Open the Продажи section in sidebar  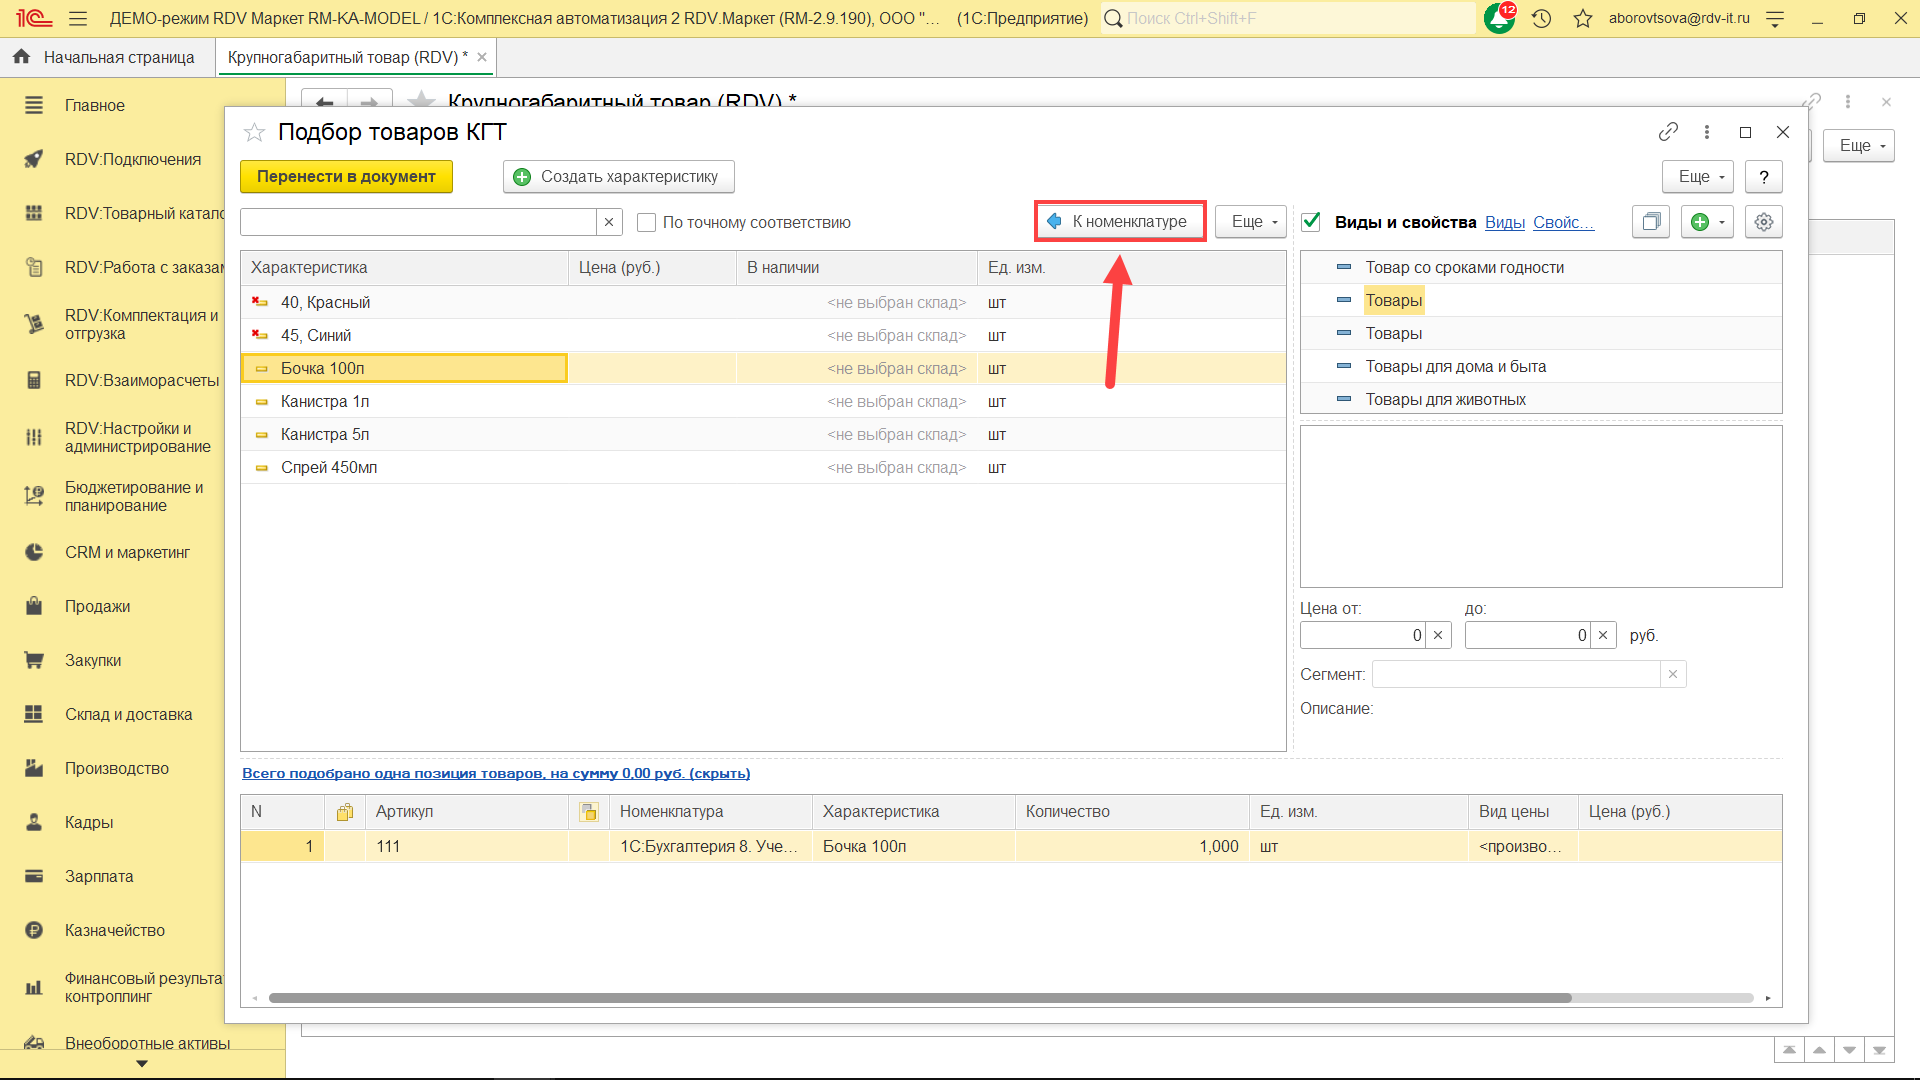97,606
